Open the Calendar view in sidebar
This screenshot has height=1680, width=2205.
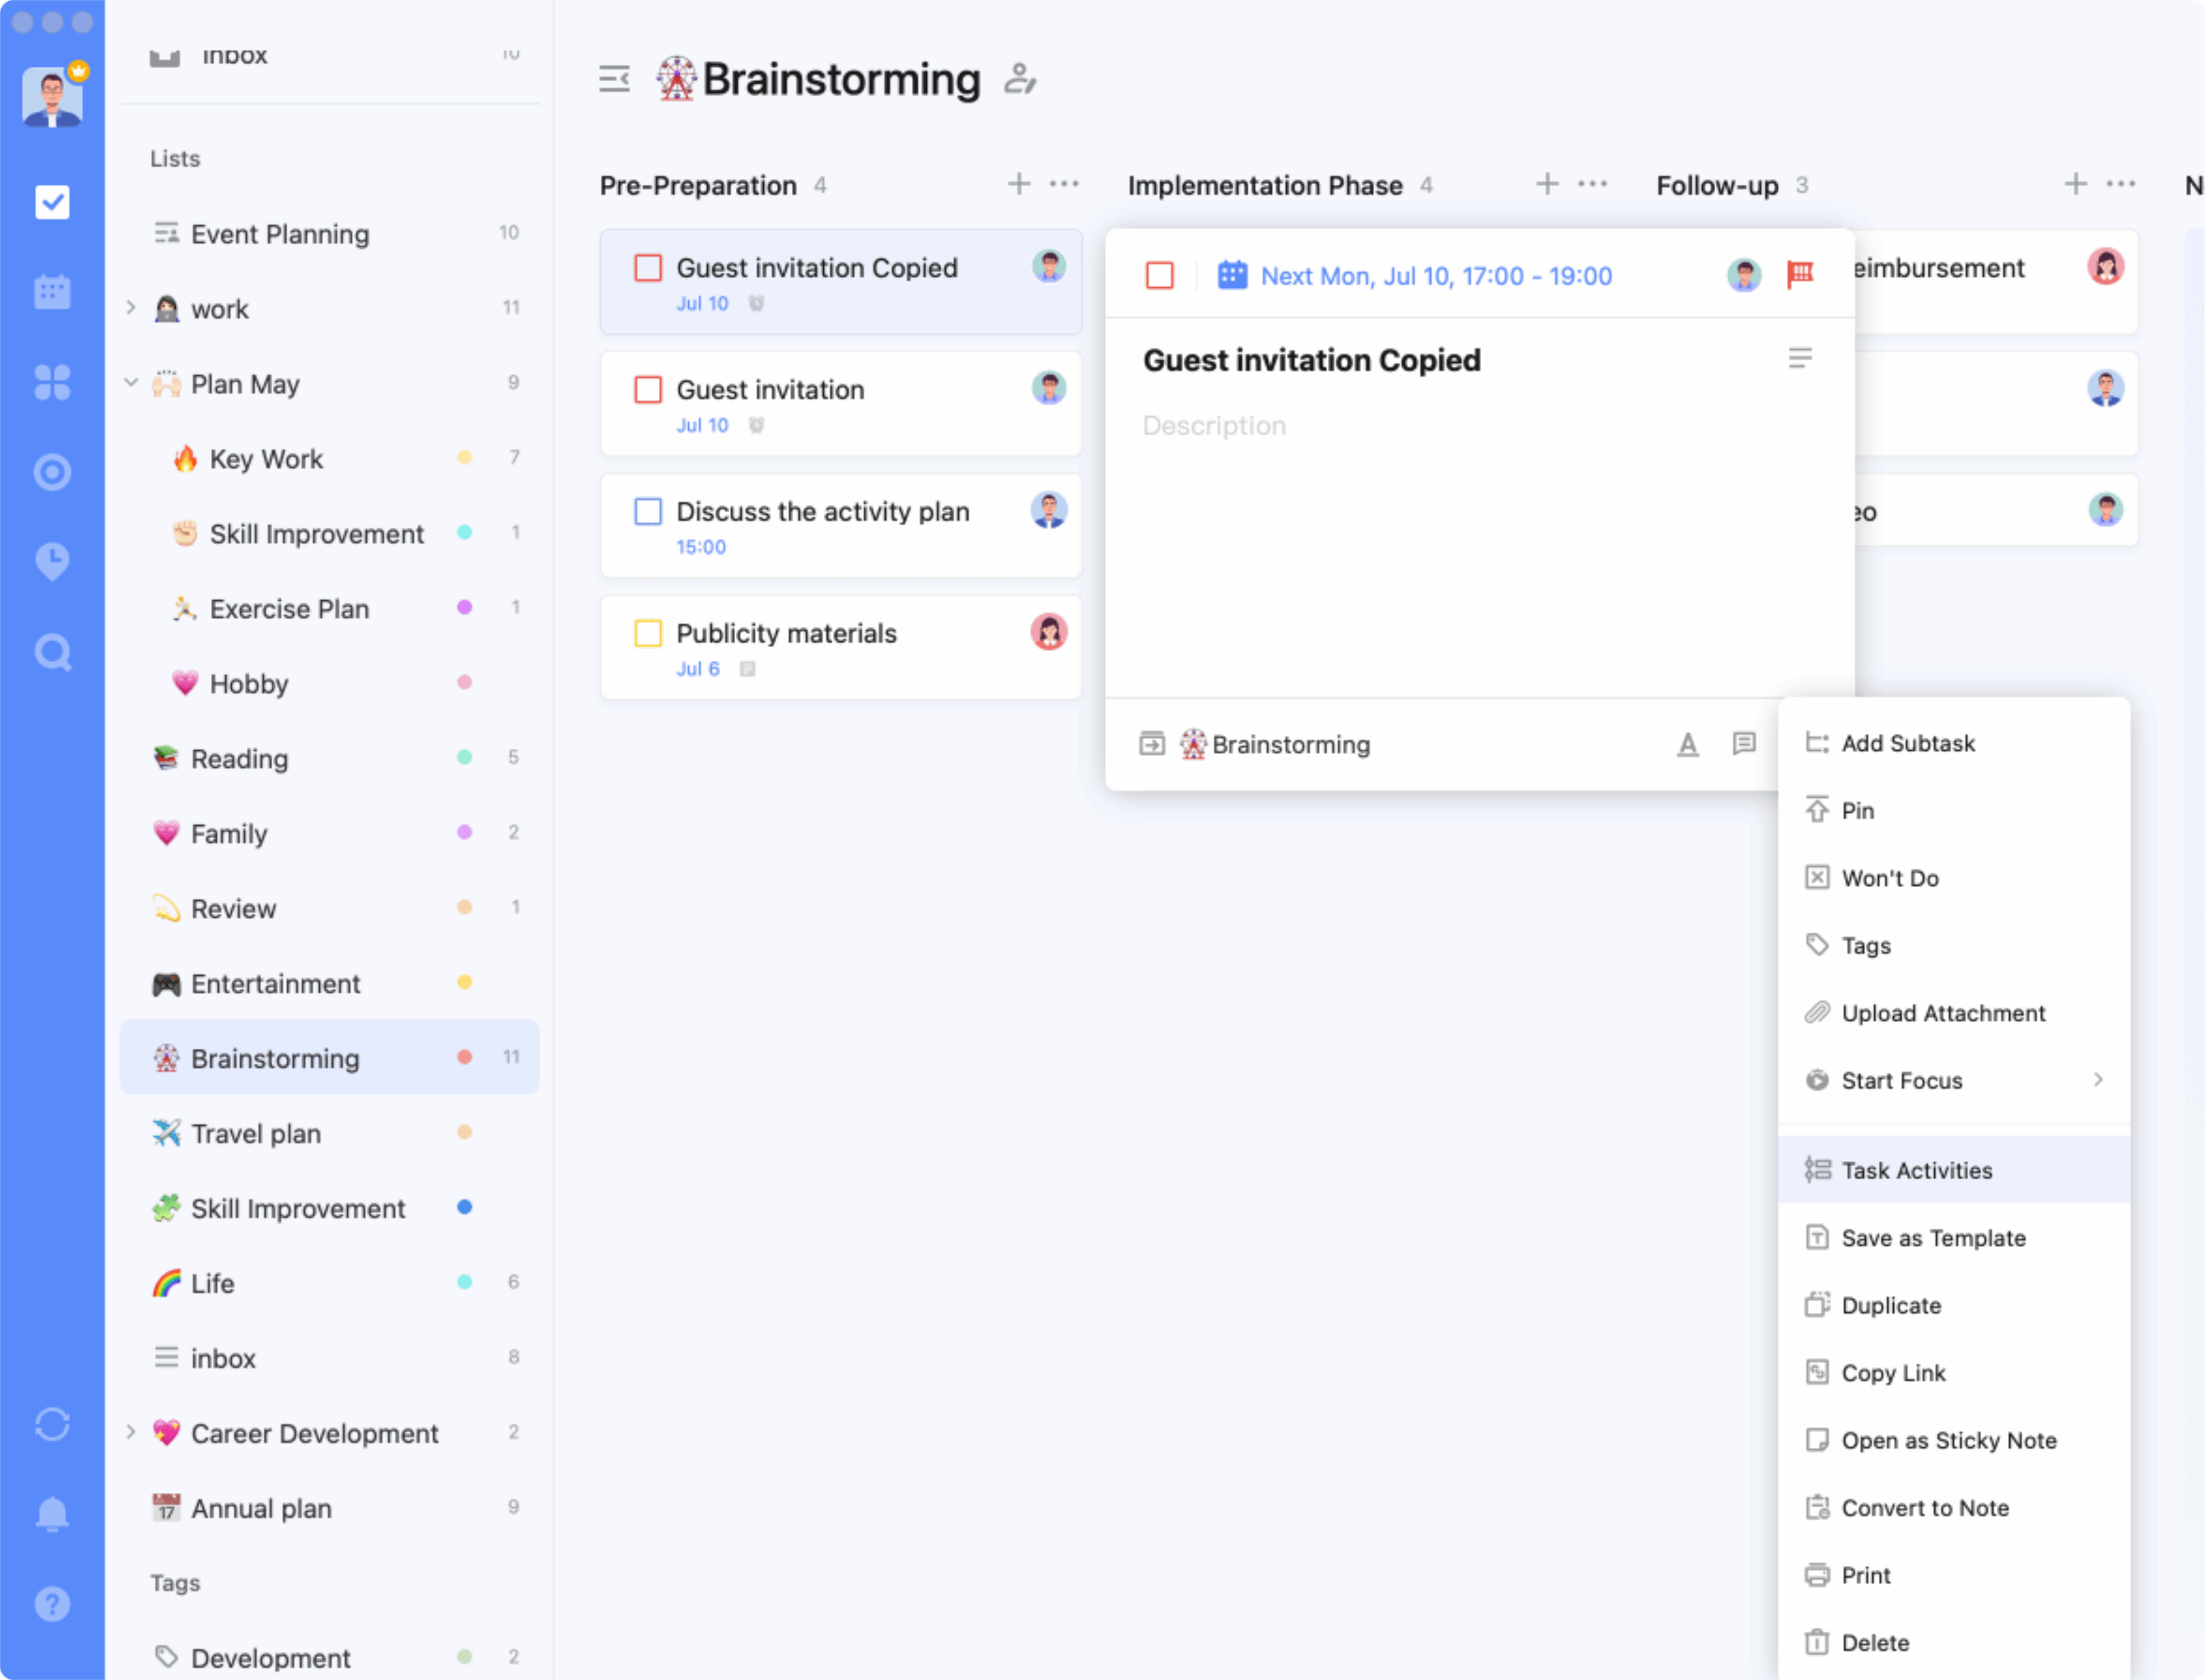pyautogui.click(x=52, y=291)
